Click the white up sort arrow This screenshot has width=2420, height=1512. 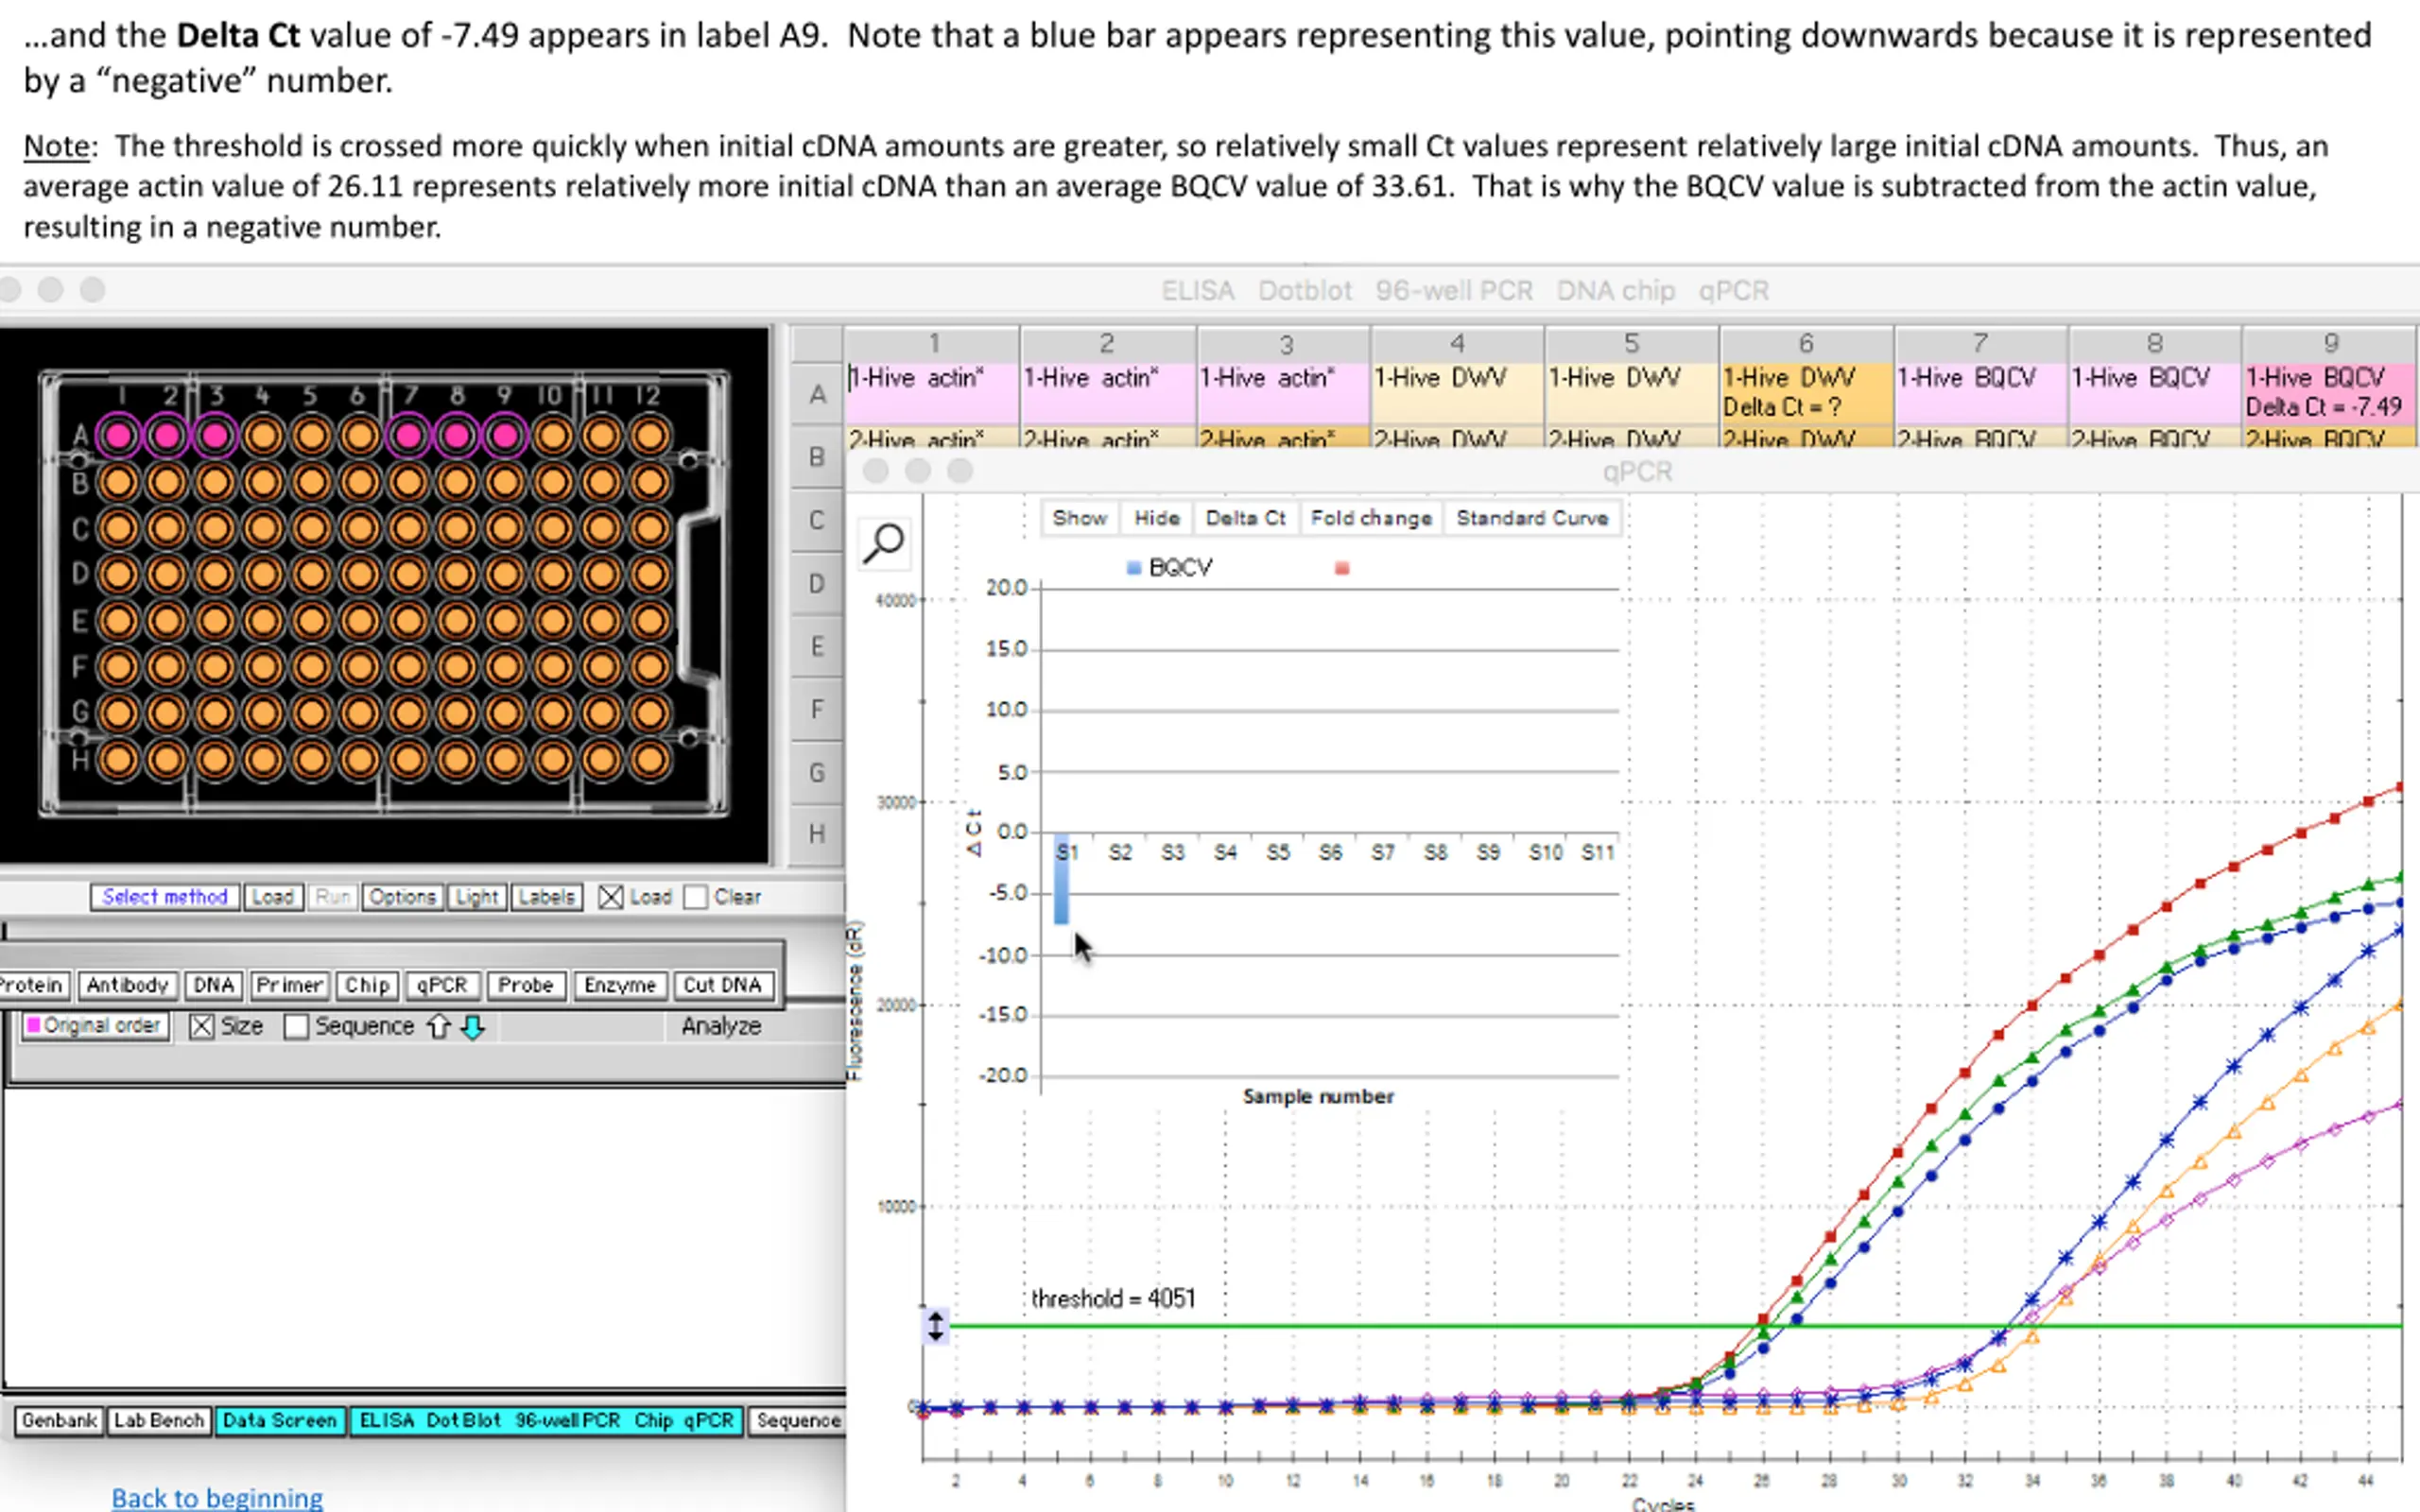[x=439, y=1027]
